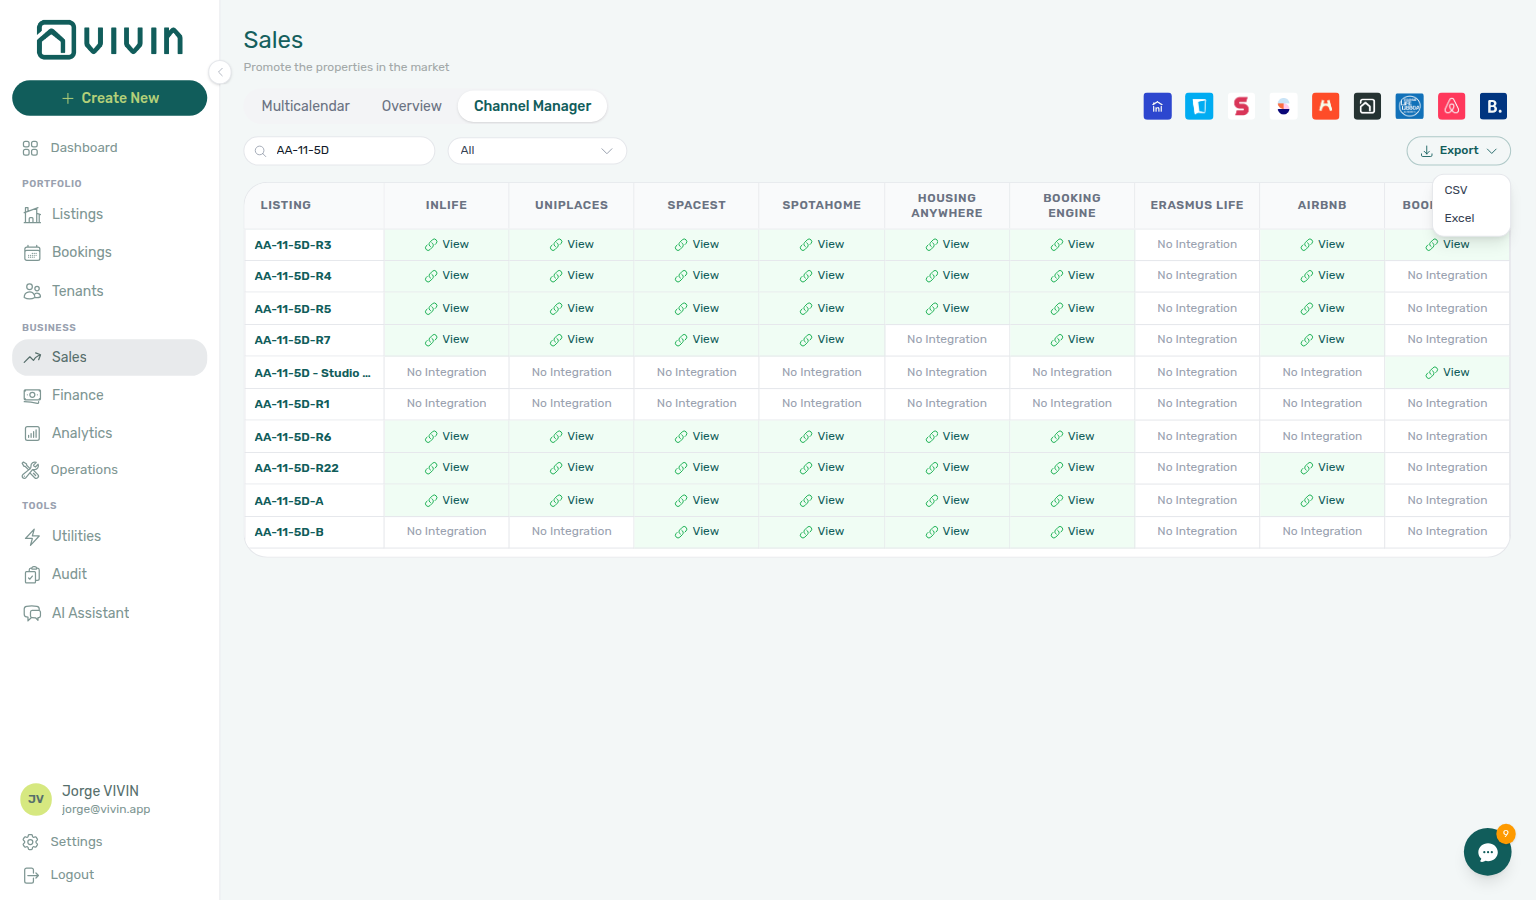
Task: Click the search magnifier icon
Action: tap(260, 151)
